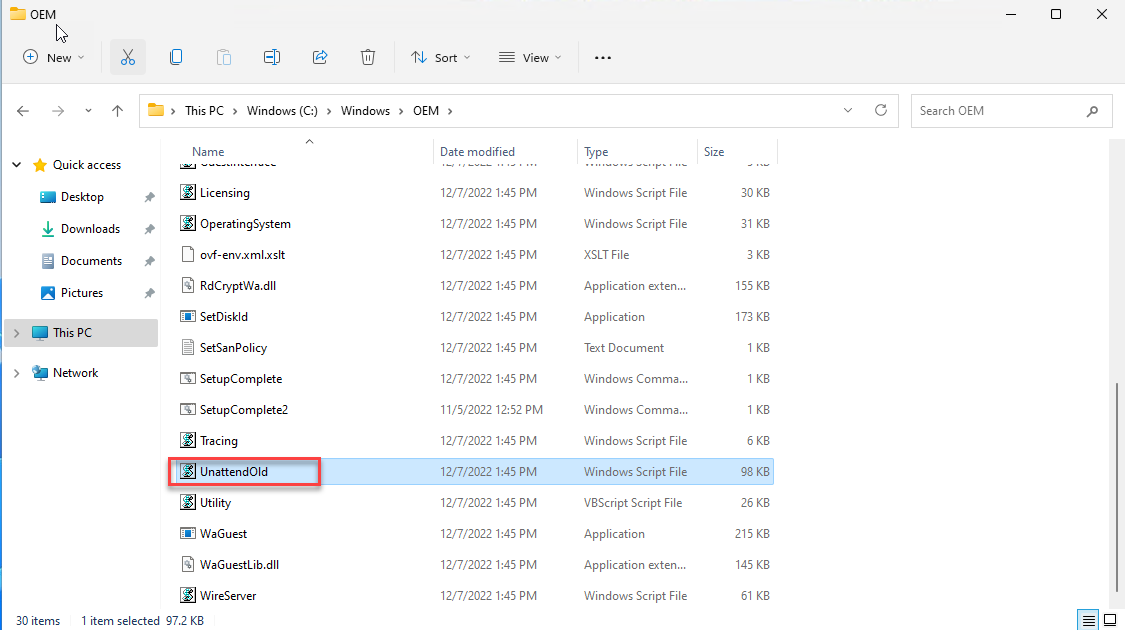Open the See more ellipsis menu
The height and width of the screenshot is (630, 1125).
tap(602, 58)
